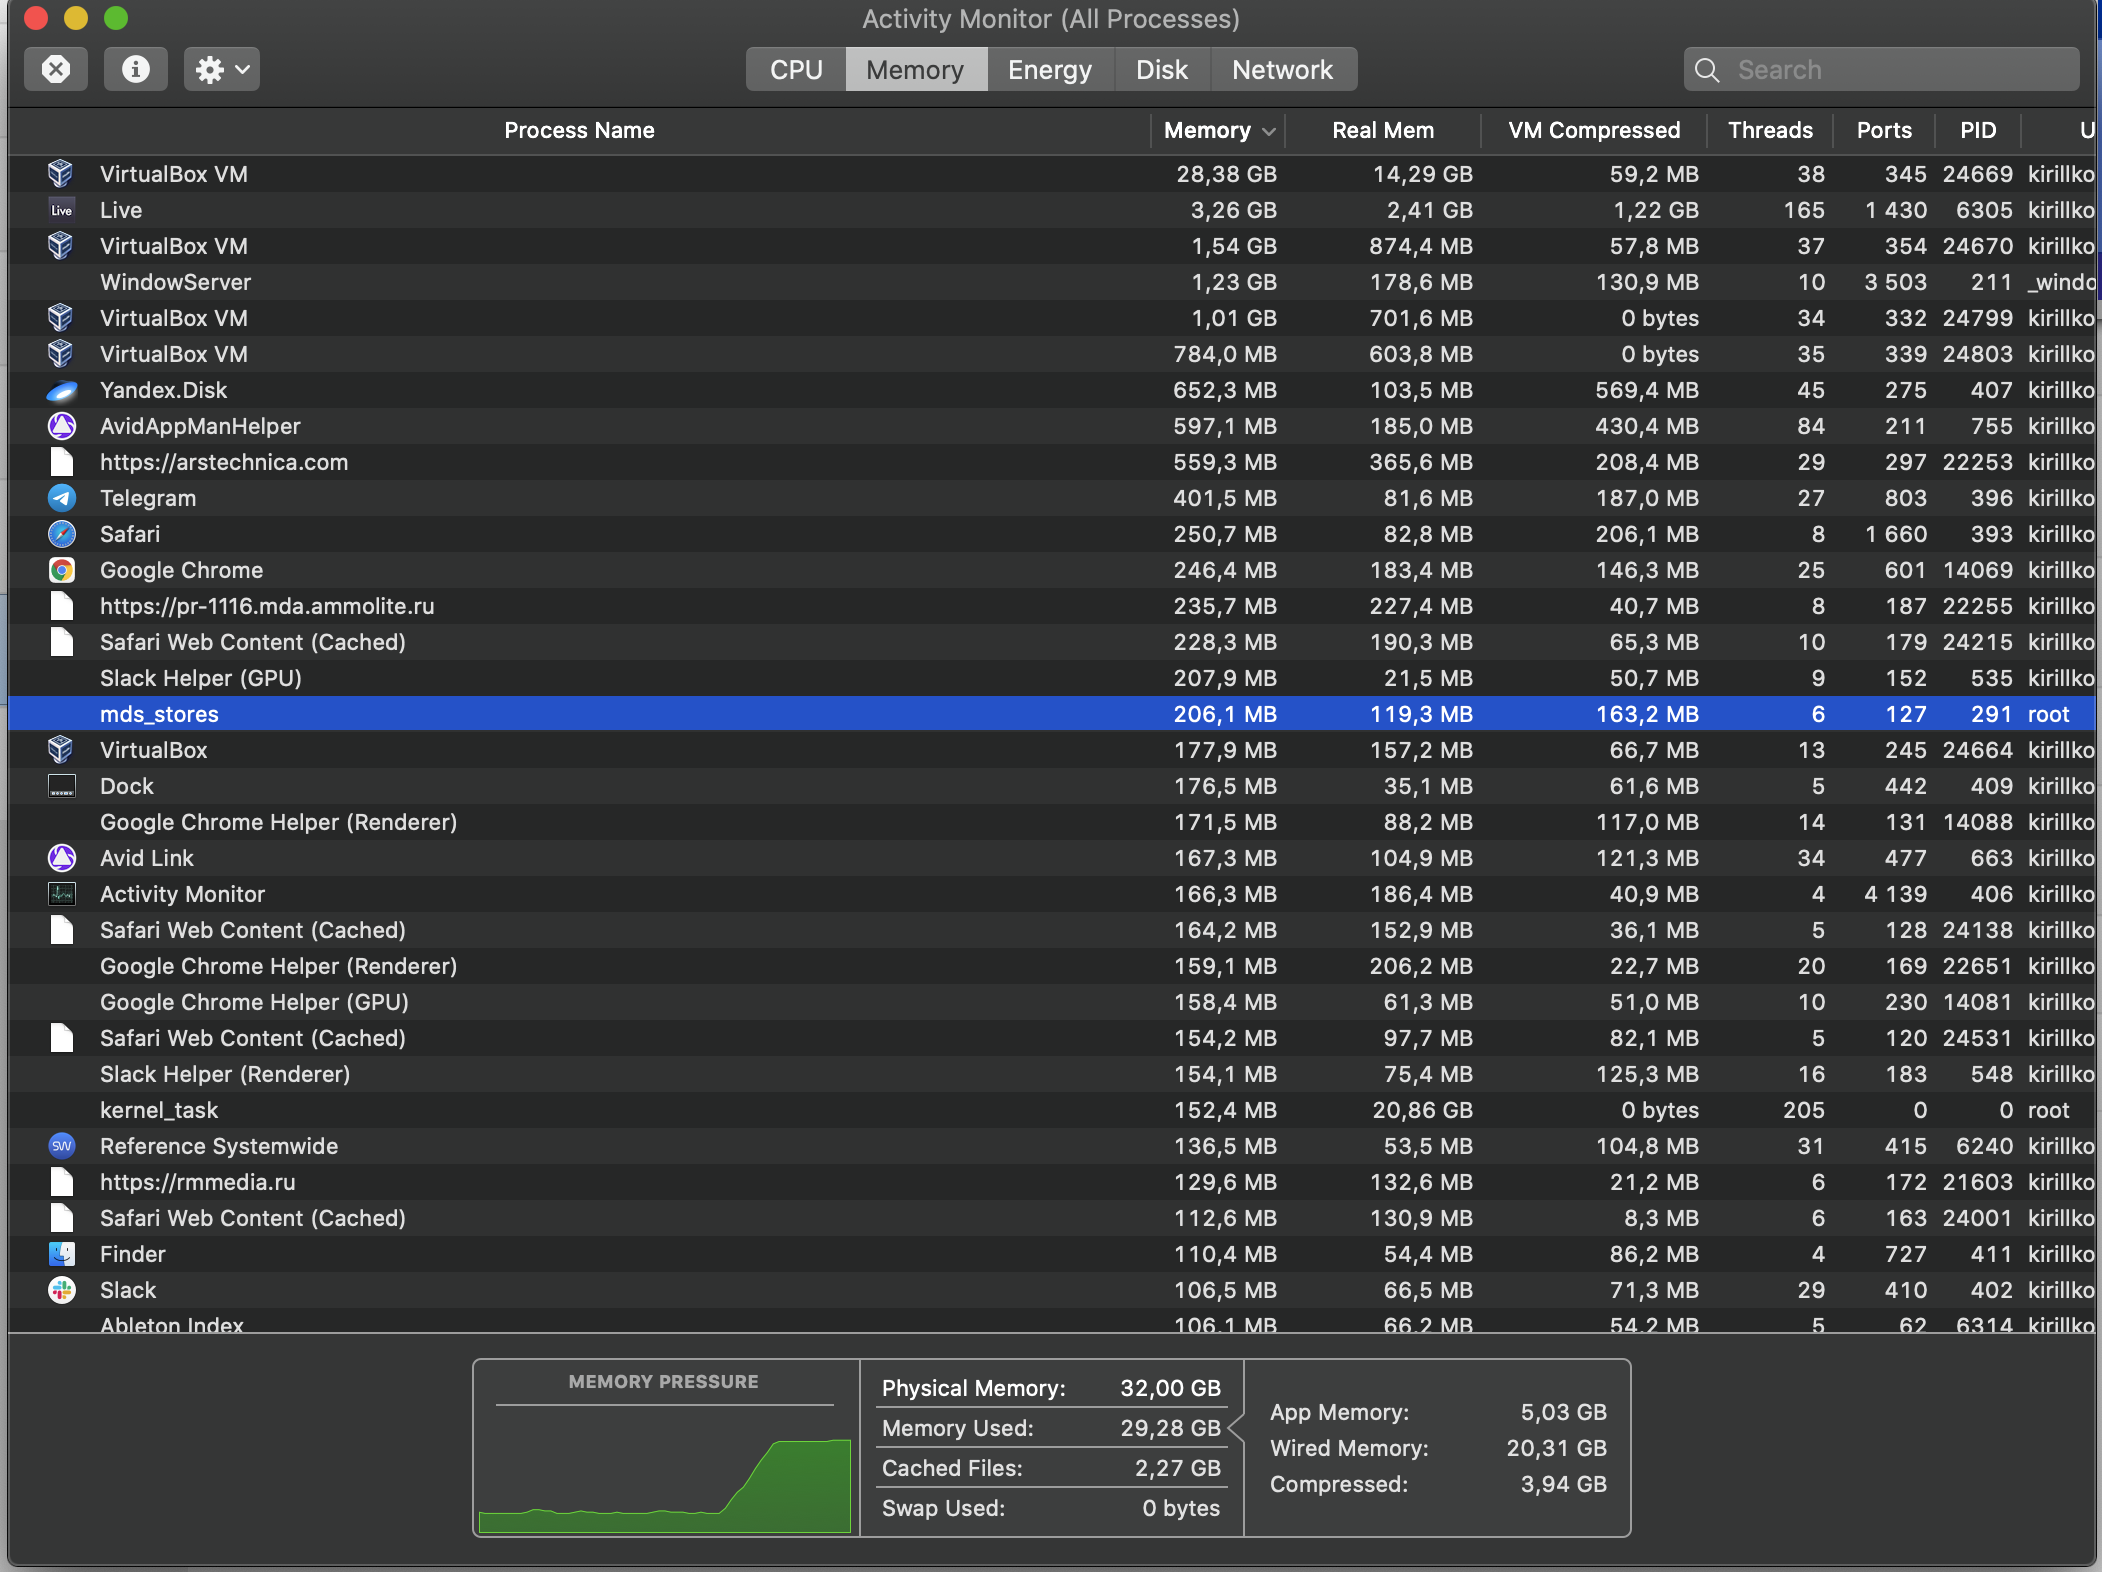The height and width of the screenshot is (1572, 2102).
Task: Click the Ableton Live process icon
Action: [x=61, y=210]
